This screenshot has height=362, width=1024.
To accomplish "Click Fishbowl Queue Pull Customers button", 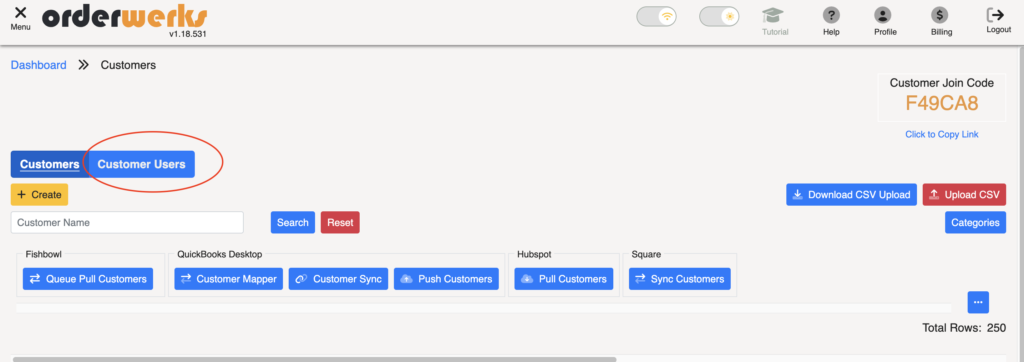I will tap(88, 279).
